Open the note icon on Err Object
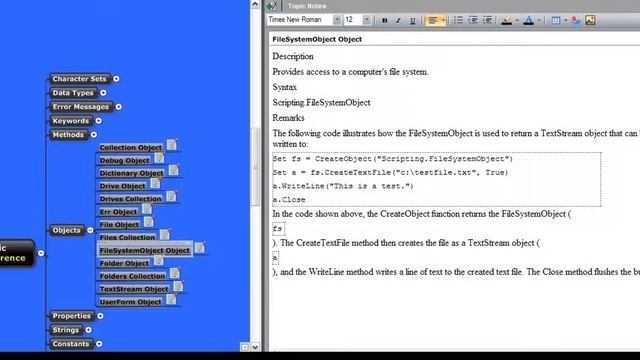Viewport: 640px width, 360px height. coord(147,209)
